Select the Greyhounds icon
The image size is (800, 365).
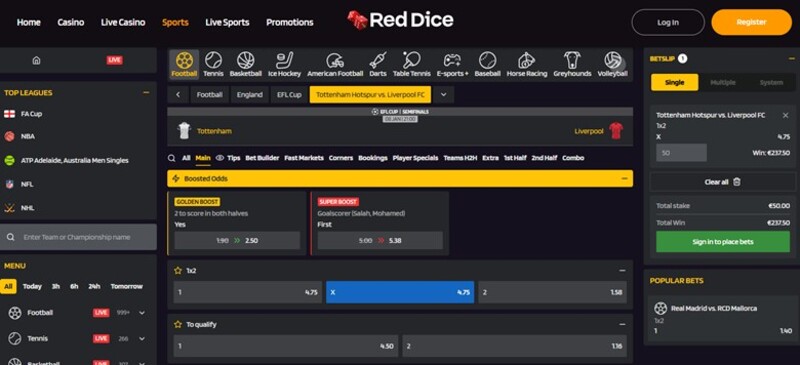(x=572, y=61)
